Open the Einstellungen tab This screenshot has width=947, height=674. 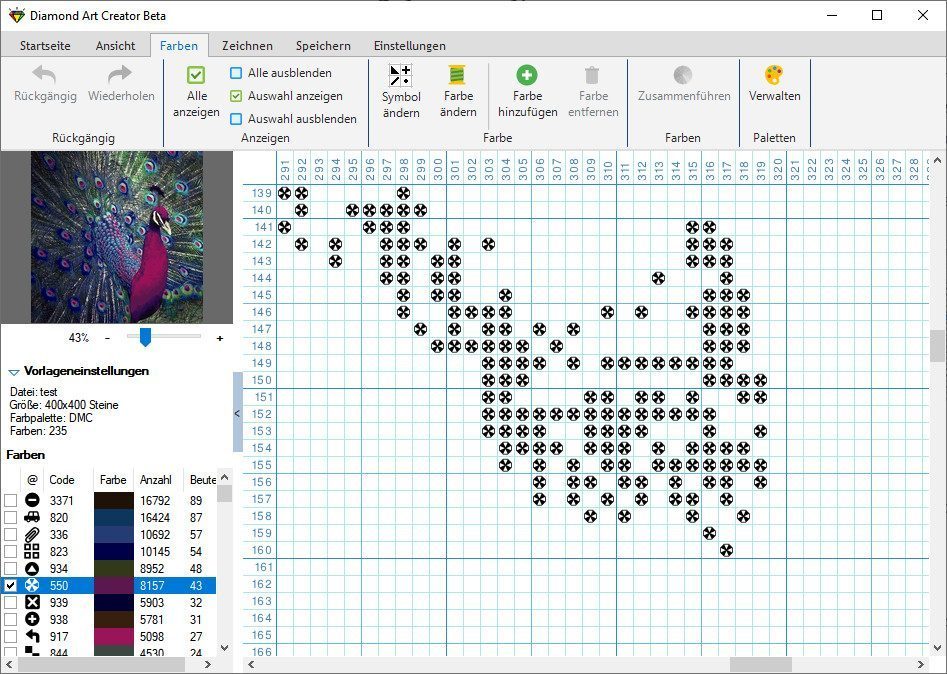click(x=409, y=46)
